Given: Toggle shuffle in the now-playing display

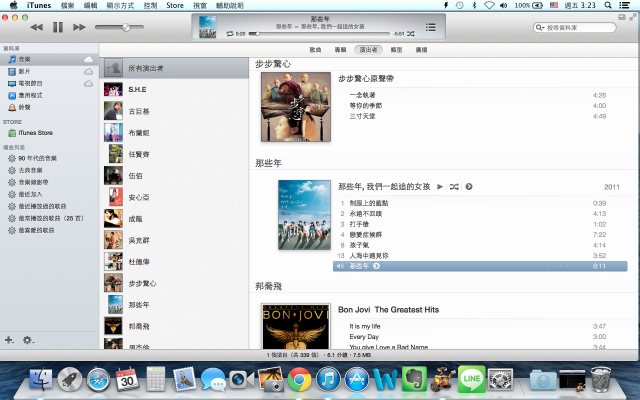Looking at the screenshot, I should (411, 33).
